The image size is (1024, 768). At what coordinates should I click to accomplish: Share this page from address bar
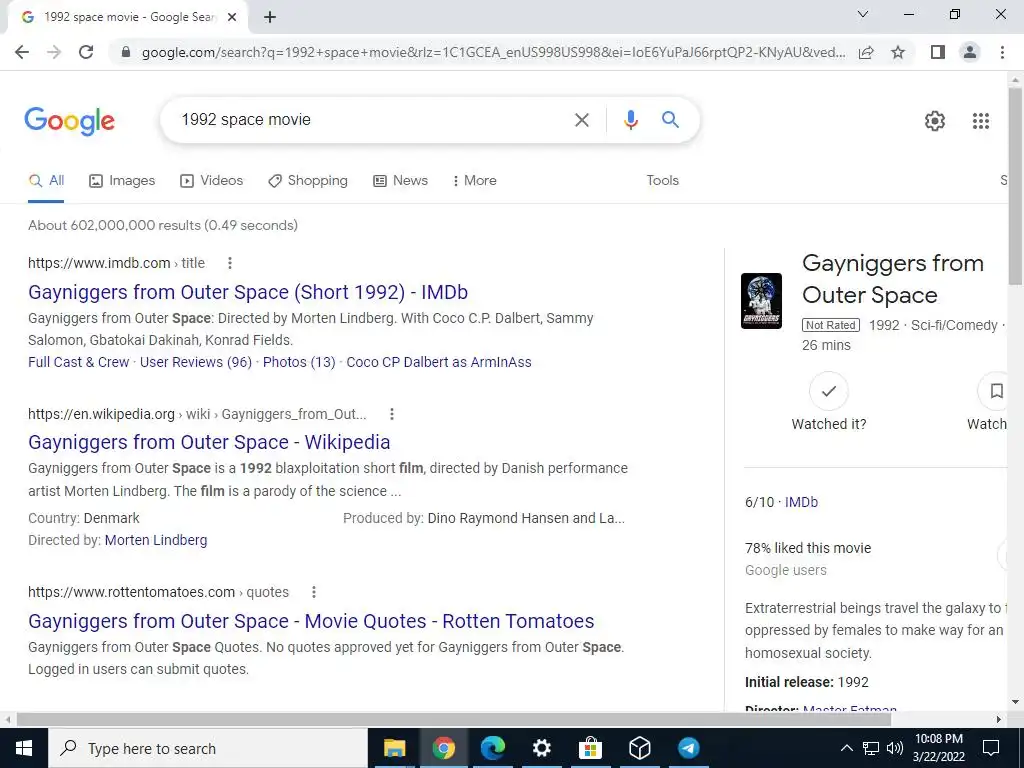(x=866, y=52)
